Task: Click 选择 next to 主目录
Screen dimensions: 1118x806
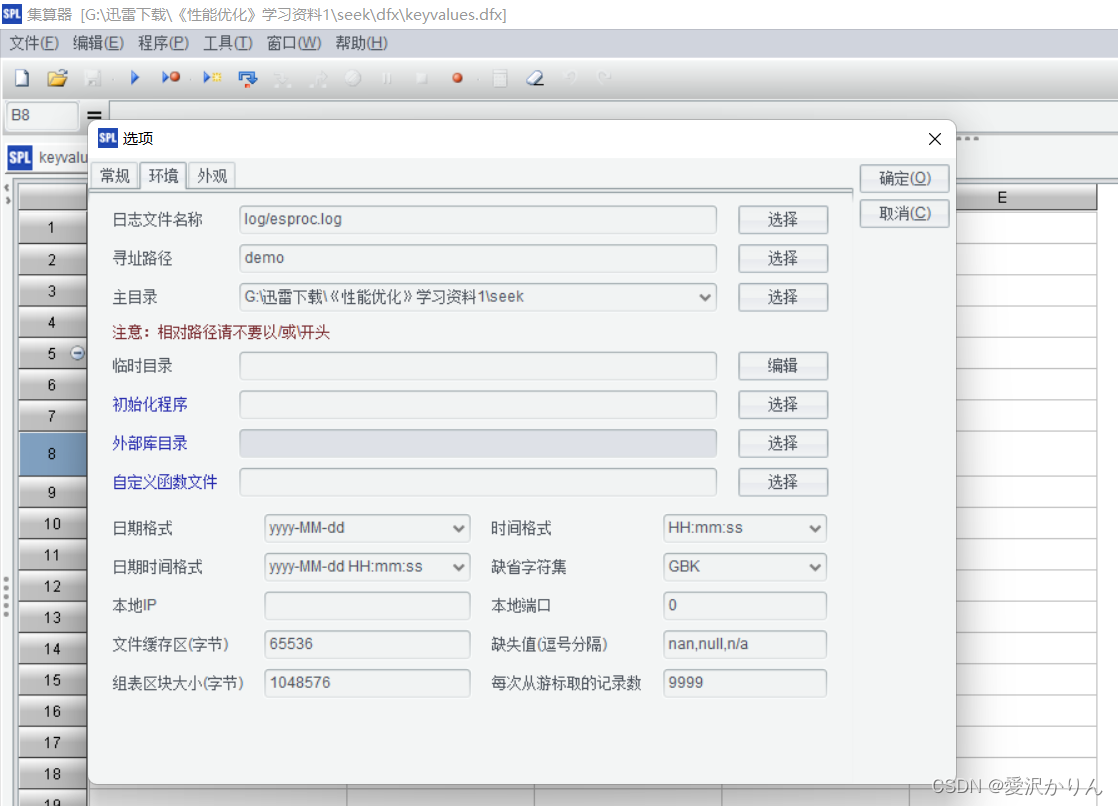Action: click(x=783, y=297)
